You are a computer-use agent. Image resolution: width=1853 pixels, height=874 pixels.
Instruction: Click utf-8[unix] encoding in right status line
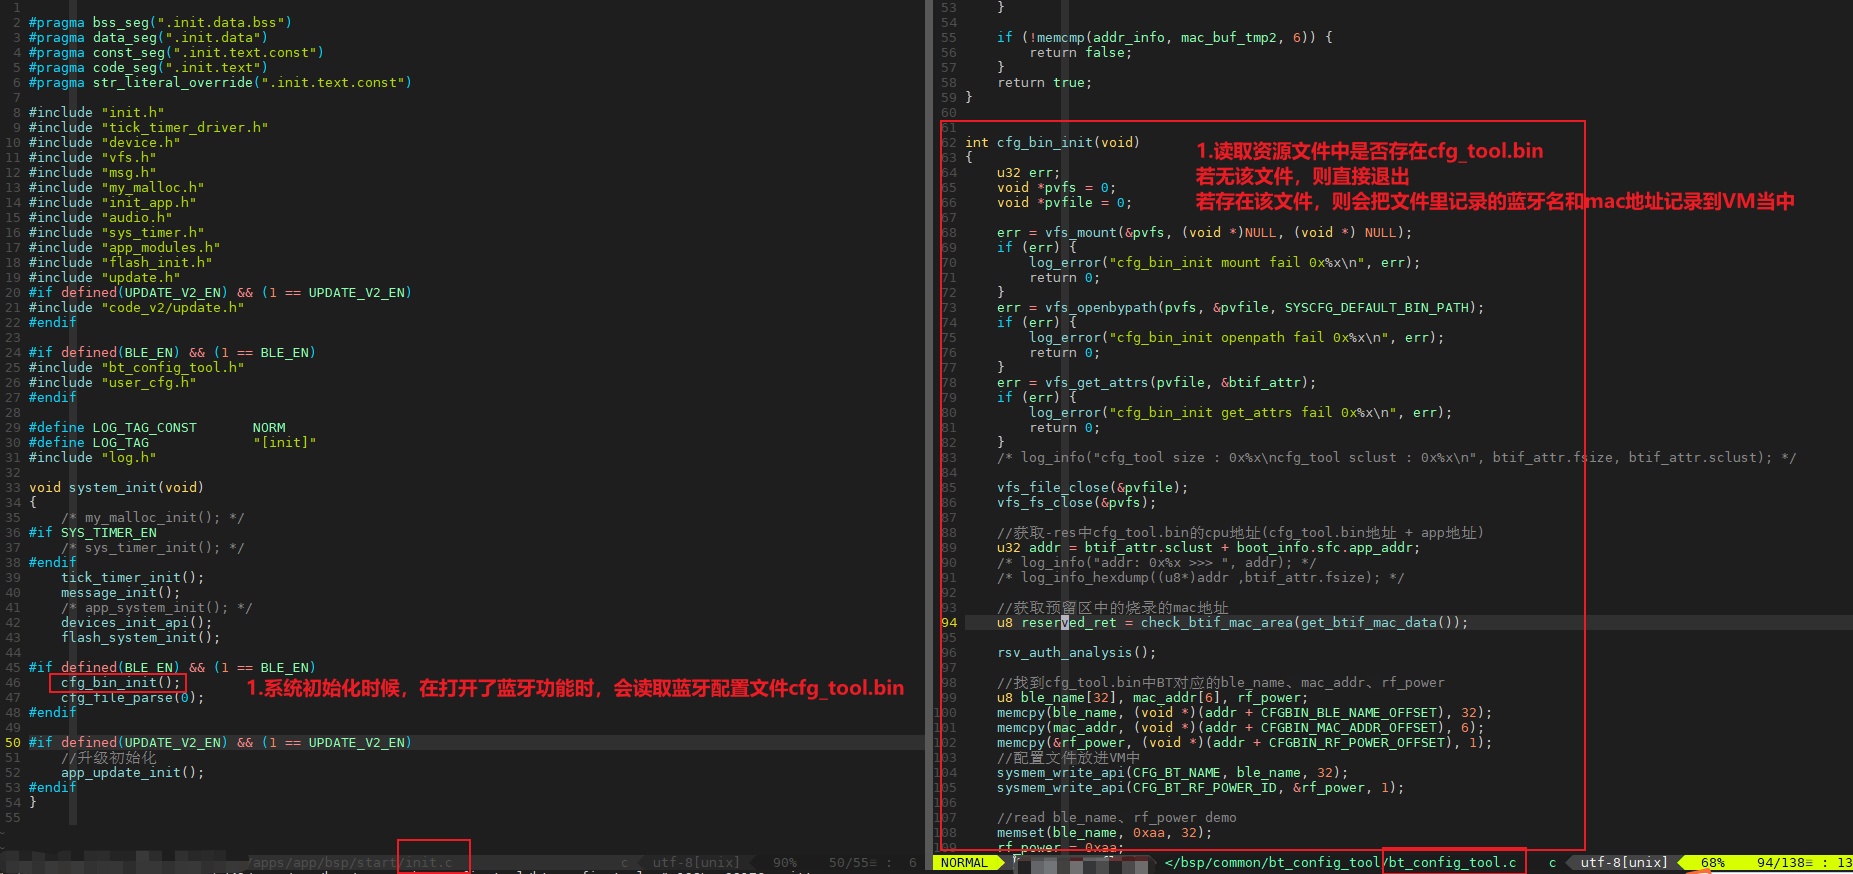pos(1624,862)
